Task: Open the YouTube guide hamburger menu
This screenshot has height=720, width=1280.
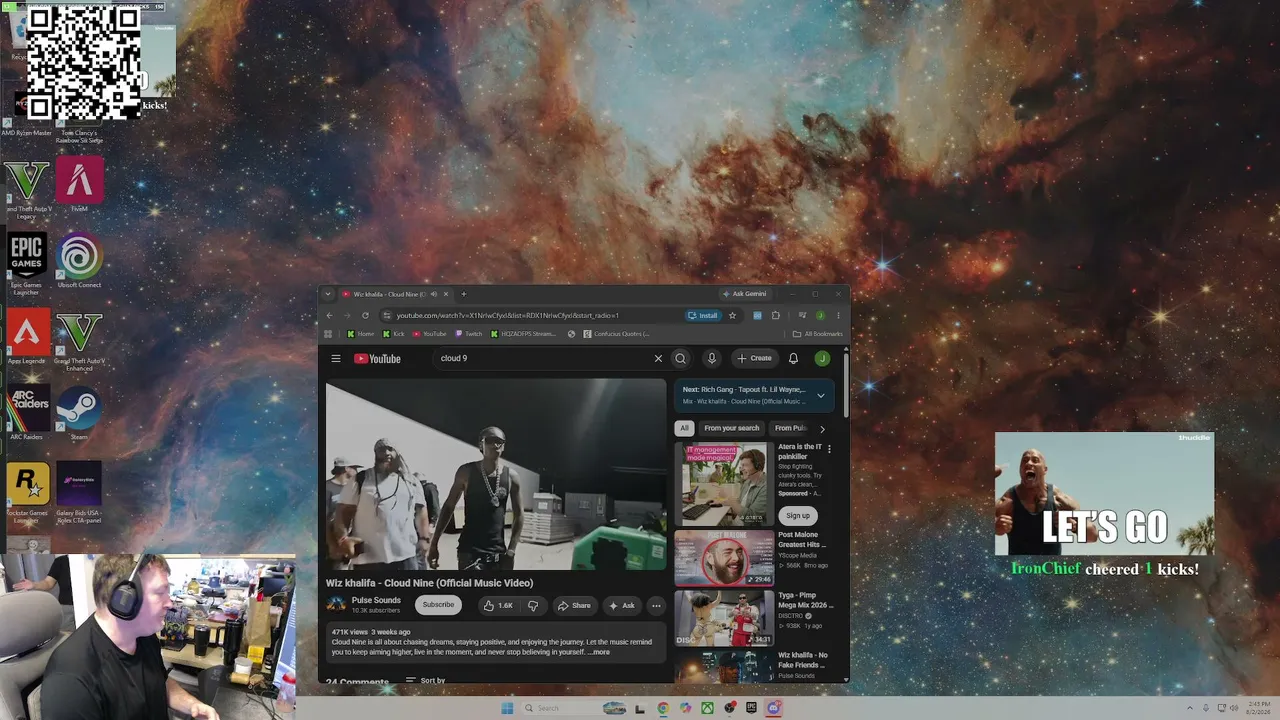Action: [x=336, y=359]
